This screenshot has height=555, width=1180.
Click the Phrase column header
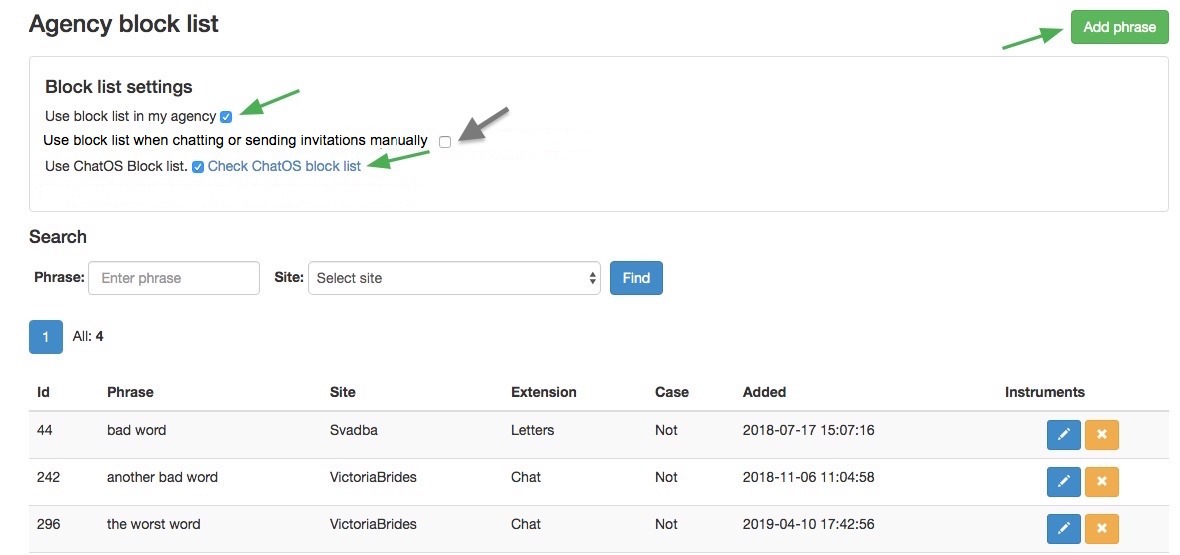pos(130,392)
